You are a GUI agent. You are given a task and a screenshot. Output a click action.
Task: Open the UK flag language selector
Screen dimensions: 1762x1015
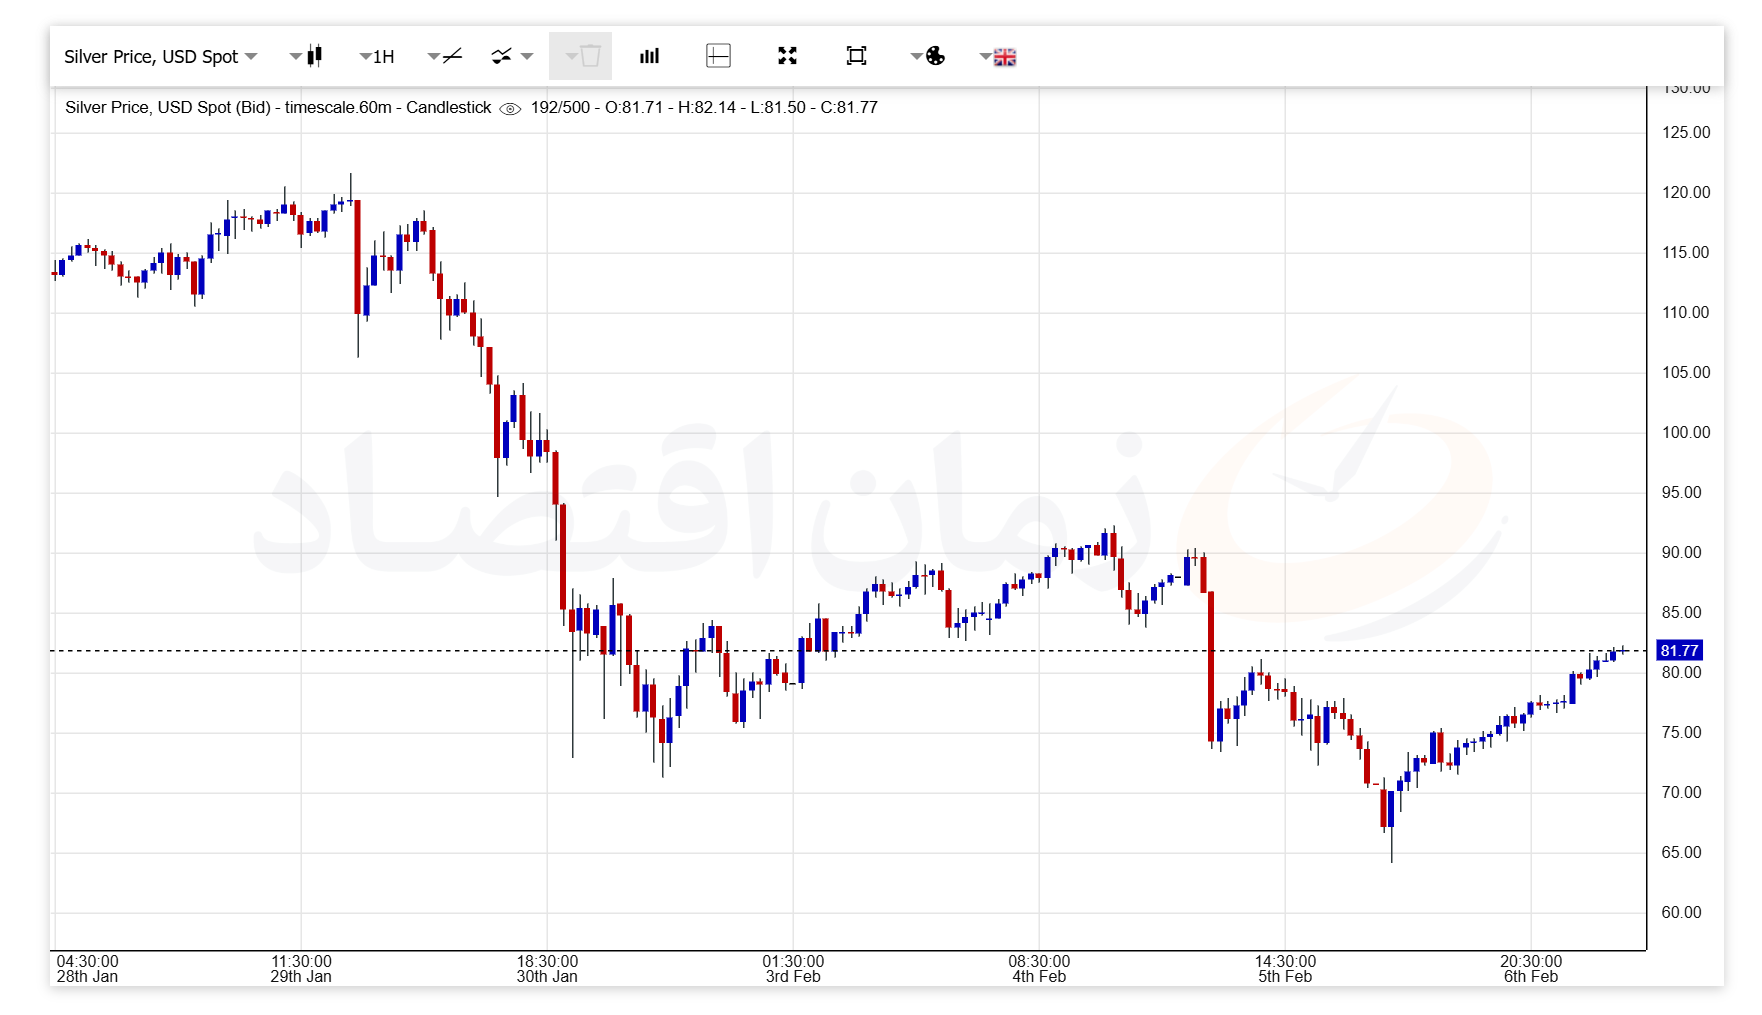point(998,57)
